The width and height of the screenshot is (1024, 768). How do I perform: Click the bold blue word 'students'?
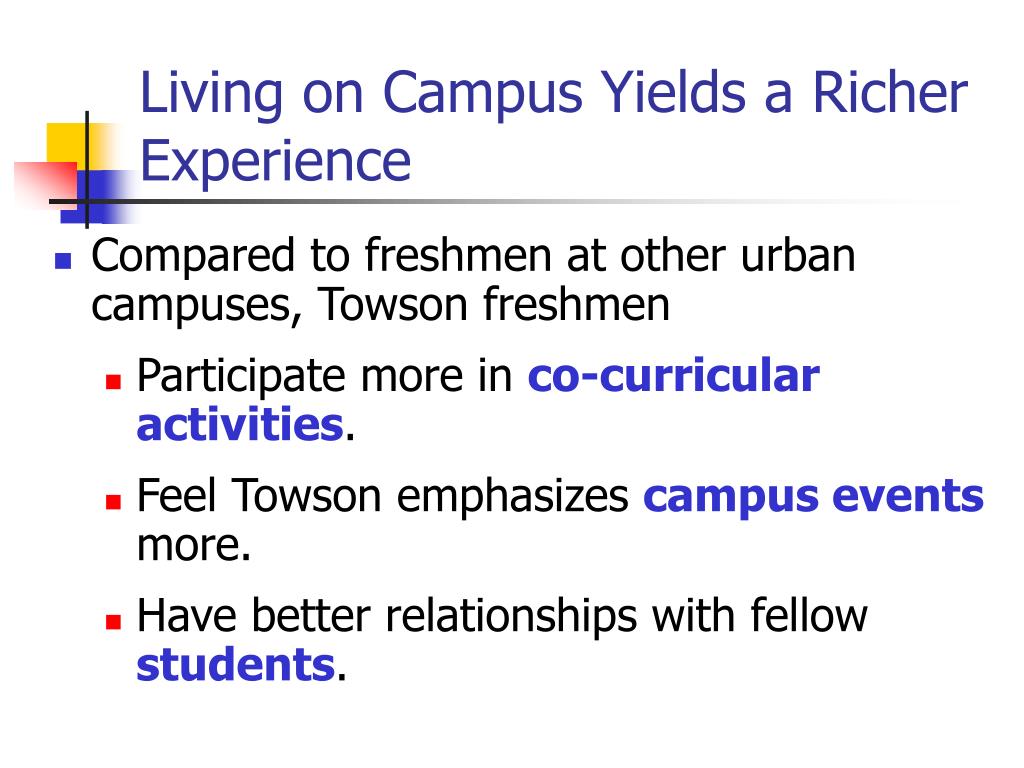(x=236, y=665)
